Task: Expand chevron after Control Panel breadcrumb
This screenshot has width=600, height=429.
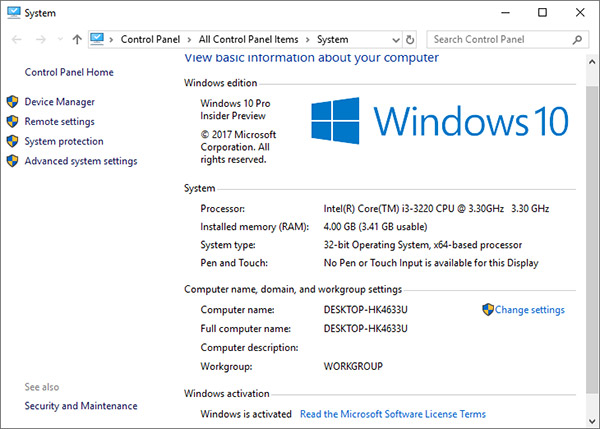Action: click(x=189, y=40)
